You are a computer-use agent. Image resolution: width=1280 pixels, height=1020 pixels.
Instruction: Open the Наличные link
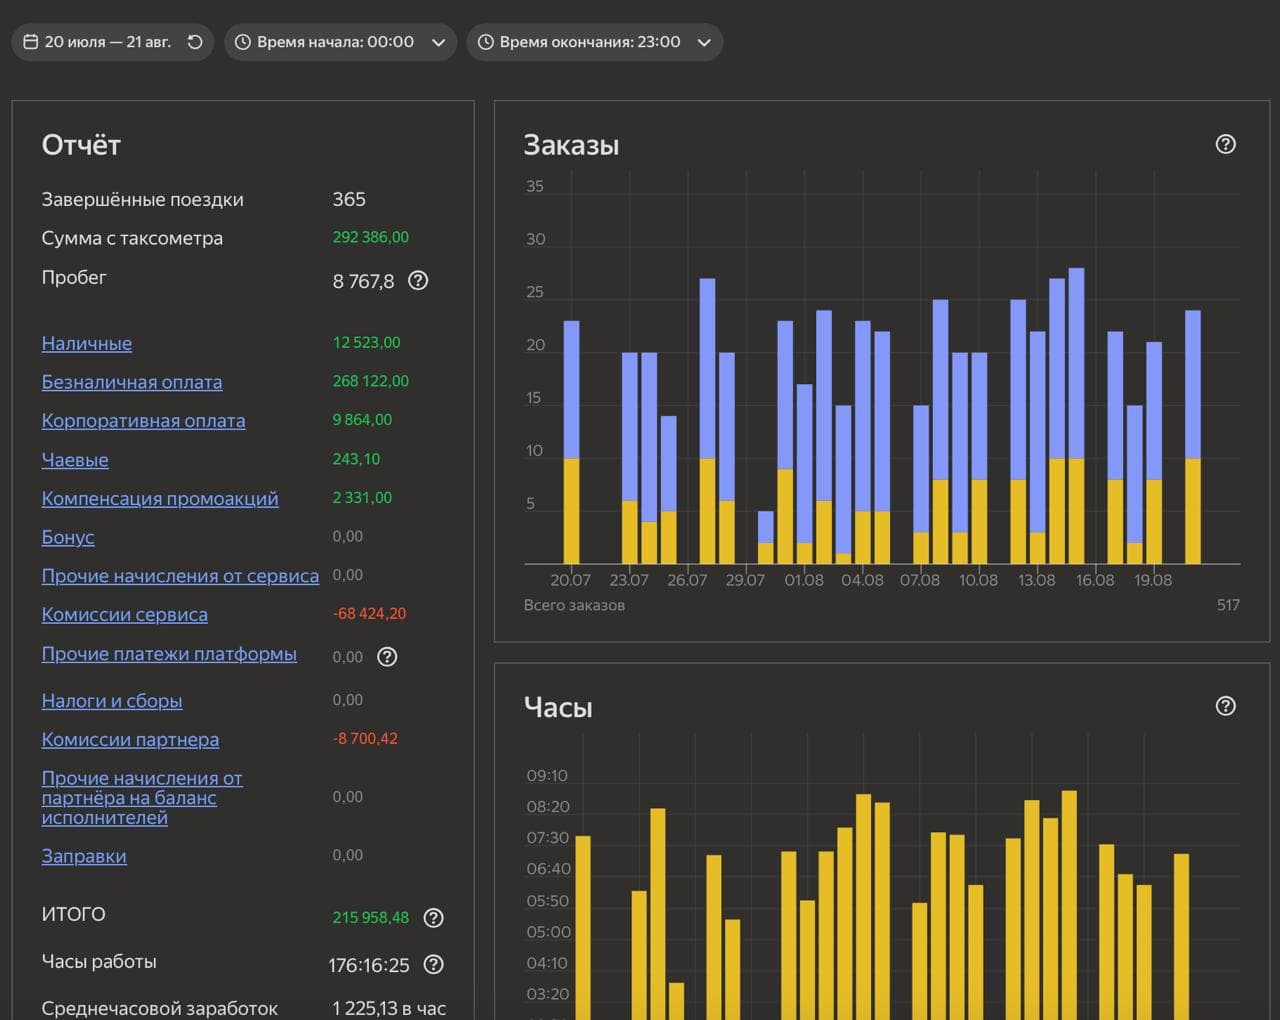point(87,343)
